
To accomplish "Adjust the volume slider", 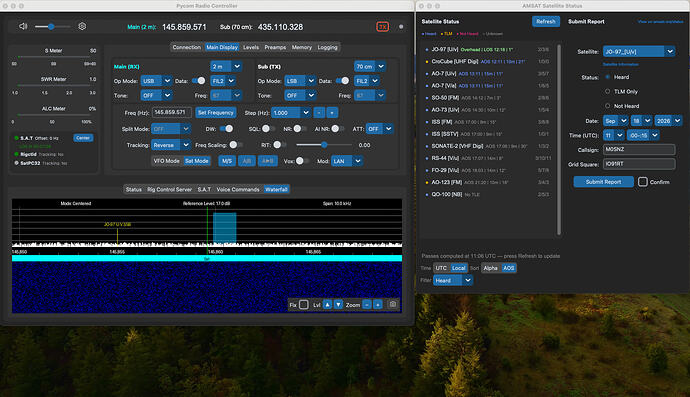I will tap(52, 27).
